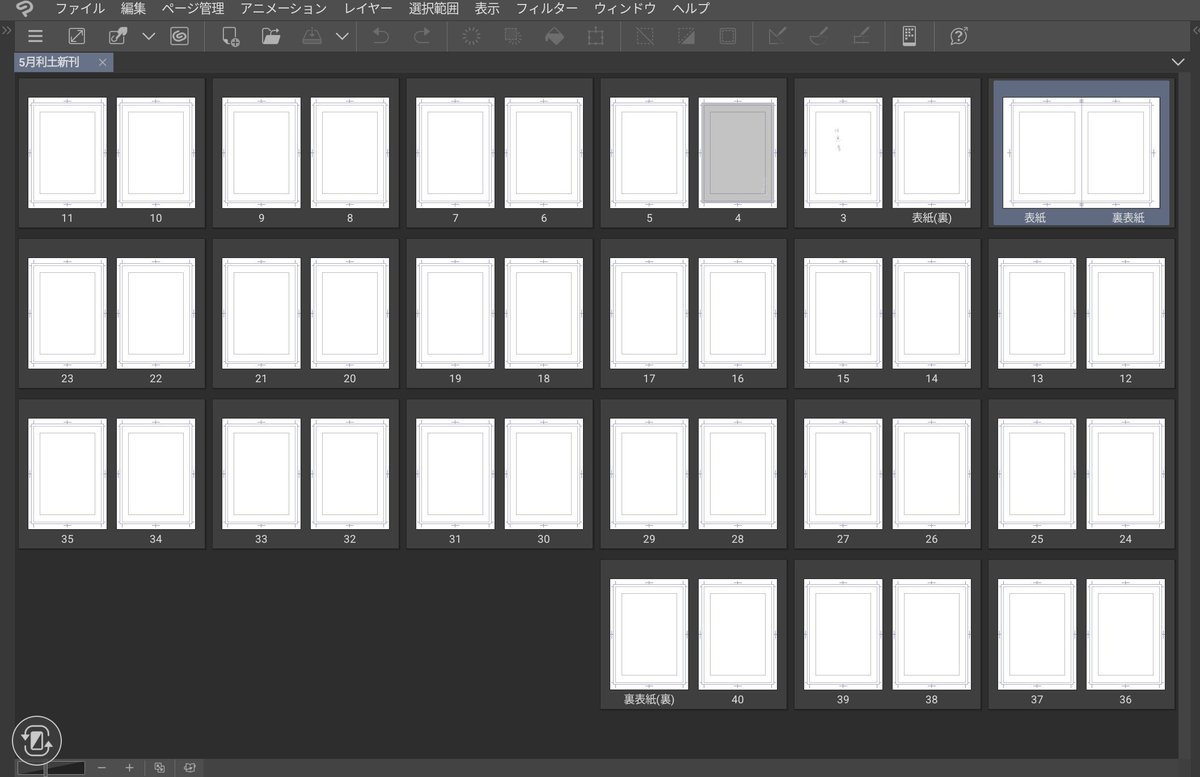This screenshot has width=1200, height=777.
Task: Click the Fill bucket icon
Action: point(554,36)
